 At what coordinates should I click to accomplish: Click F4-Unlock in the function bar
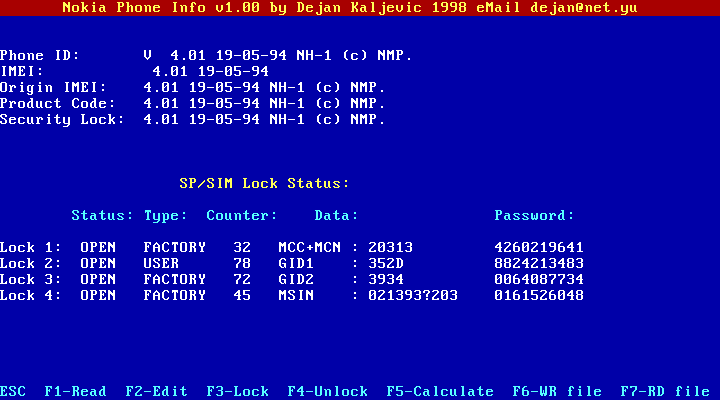[327, 391]
